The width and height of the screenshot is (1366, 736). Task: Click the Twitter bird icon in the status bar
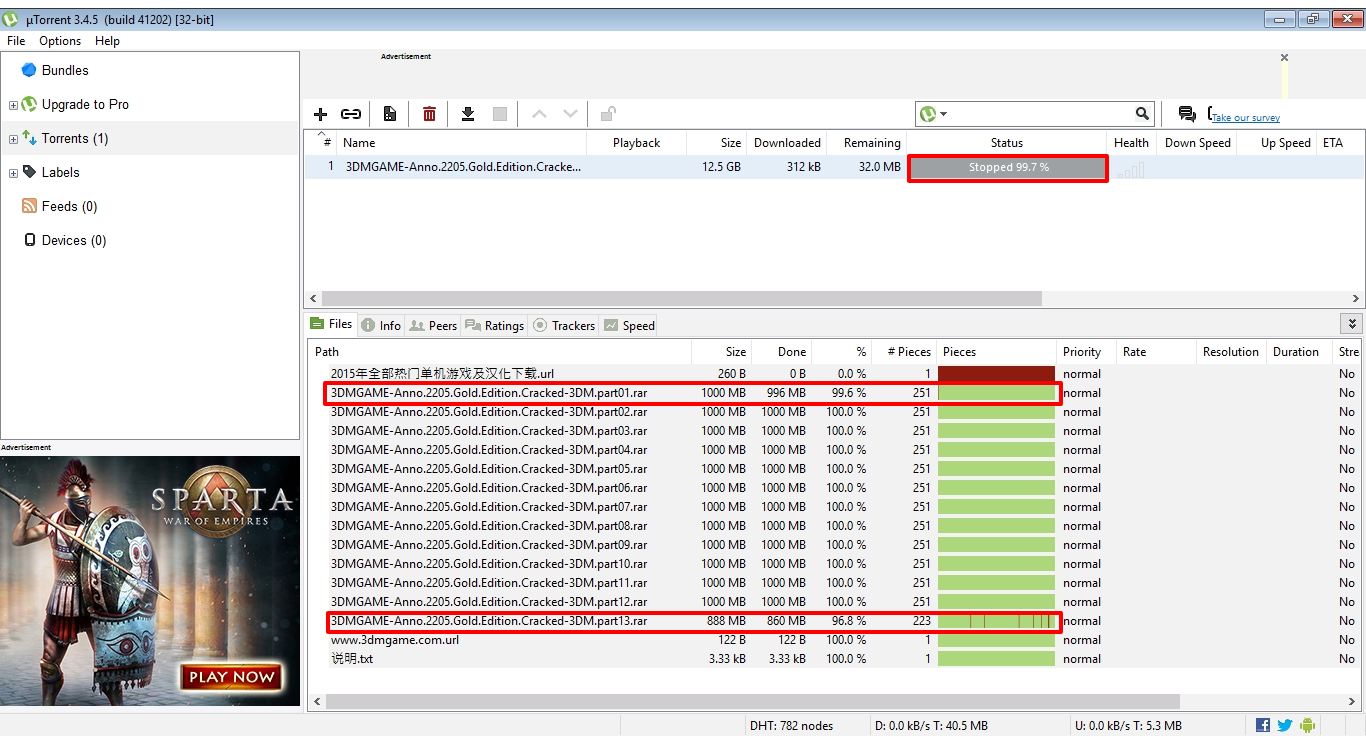1285,724
